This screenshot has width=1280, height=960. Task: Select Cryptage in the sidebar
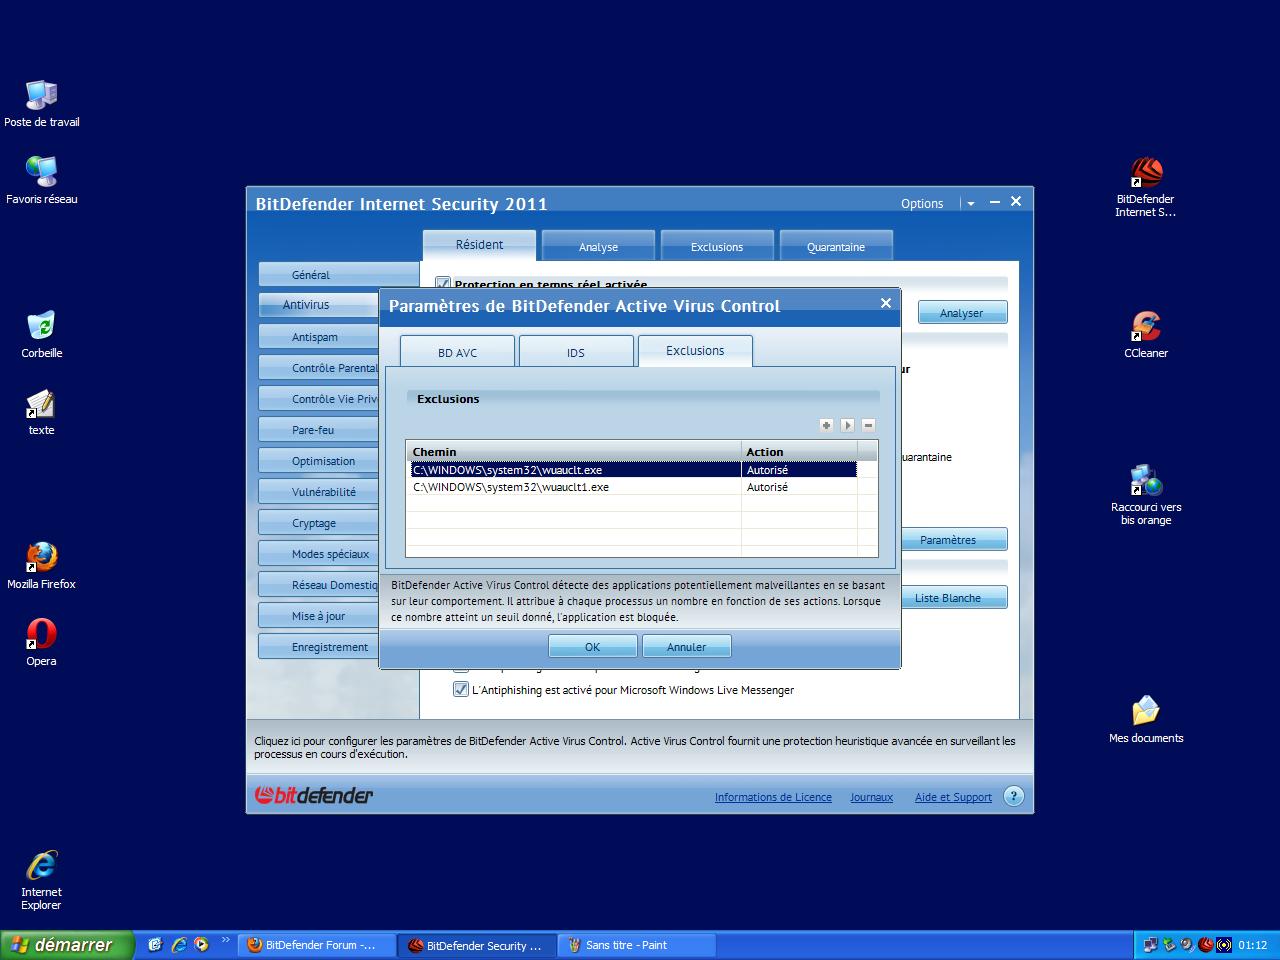tap(318, 523)
